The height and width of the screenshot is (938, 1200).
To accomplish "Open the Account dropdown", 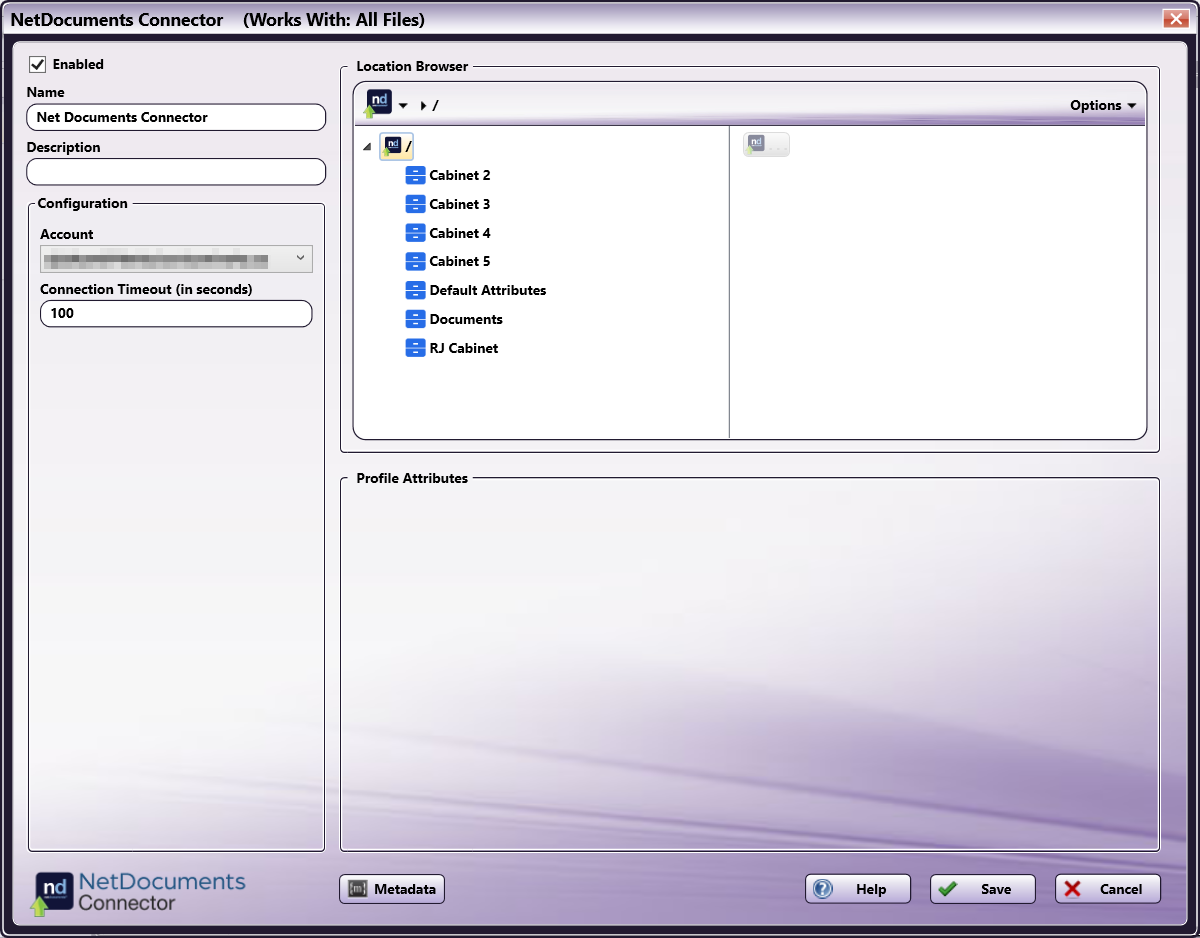I will (x=176, y=259).
